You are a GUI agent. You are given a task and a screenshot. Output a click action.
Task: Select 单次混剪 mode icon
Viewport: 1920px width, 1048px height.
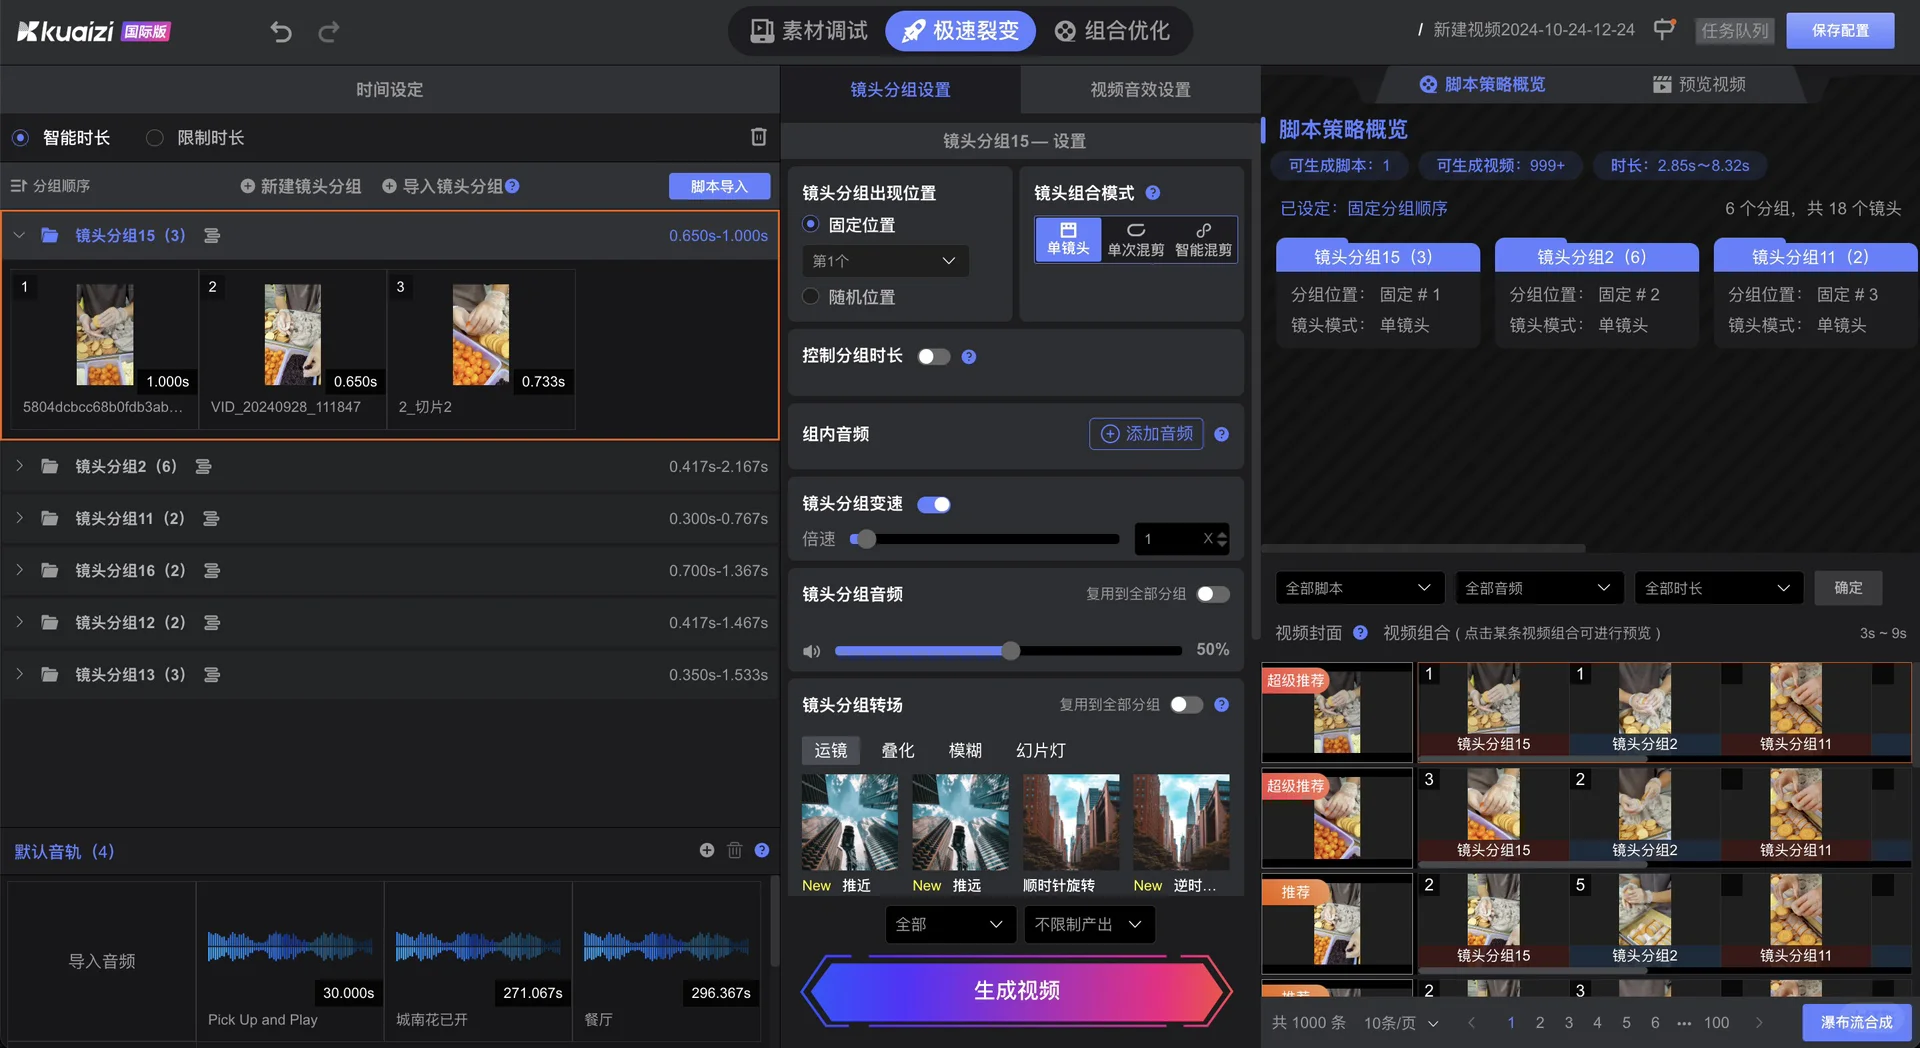pyautogui.click(x=1136, y=240)
